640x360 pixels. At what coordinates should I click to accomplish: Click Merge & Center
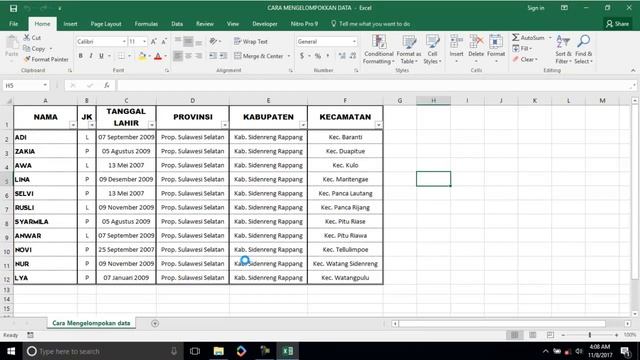pos(259,56)
